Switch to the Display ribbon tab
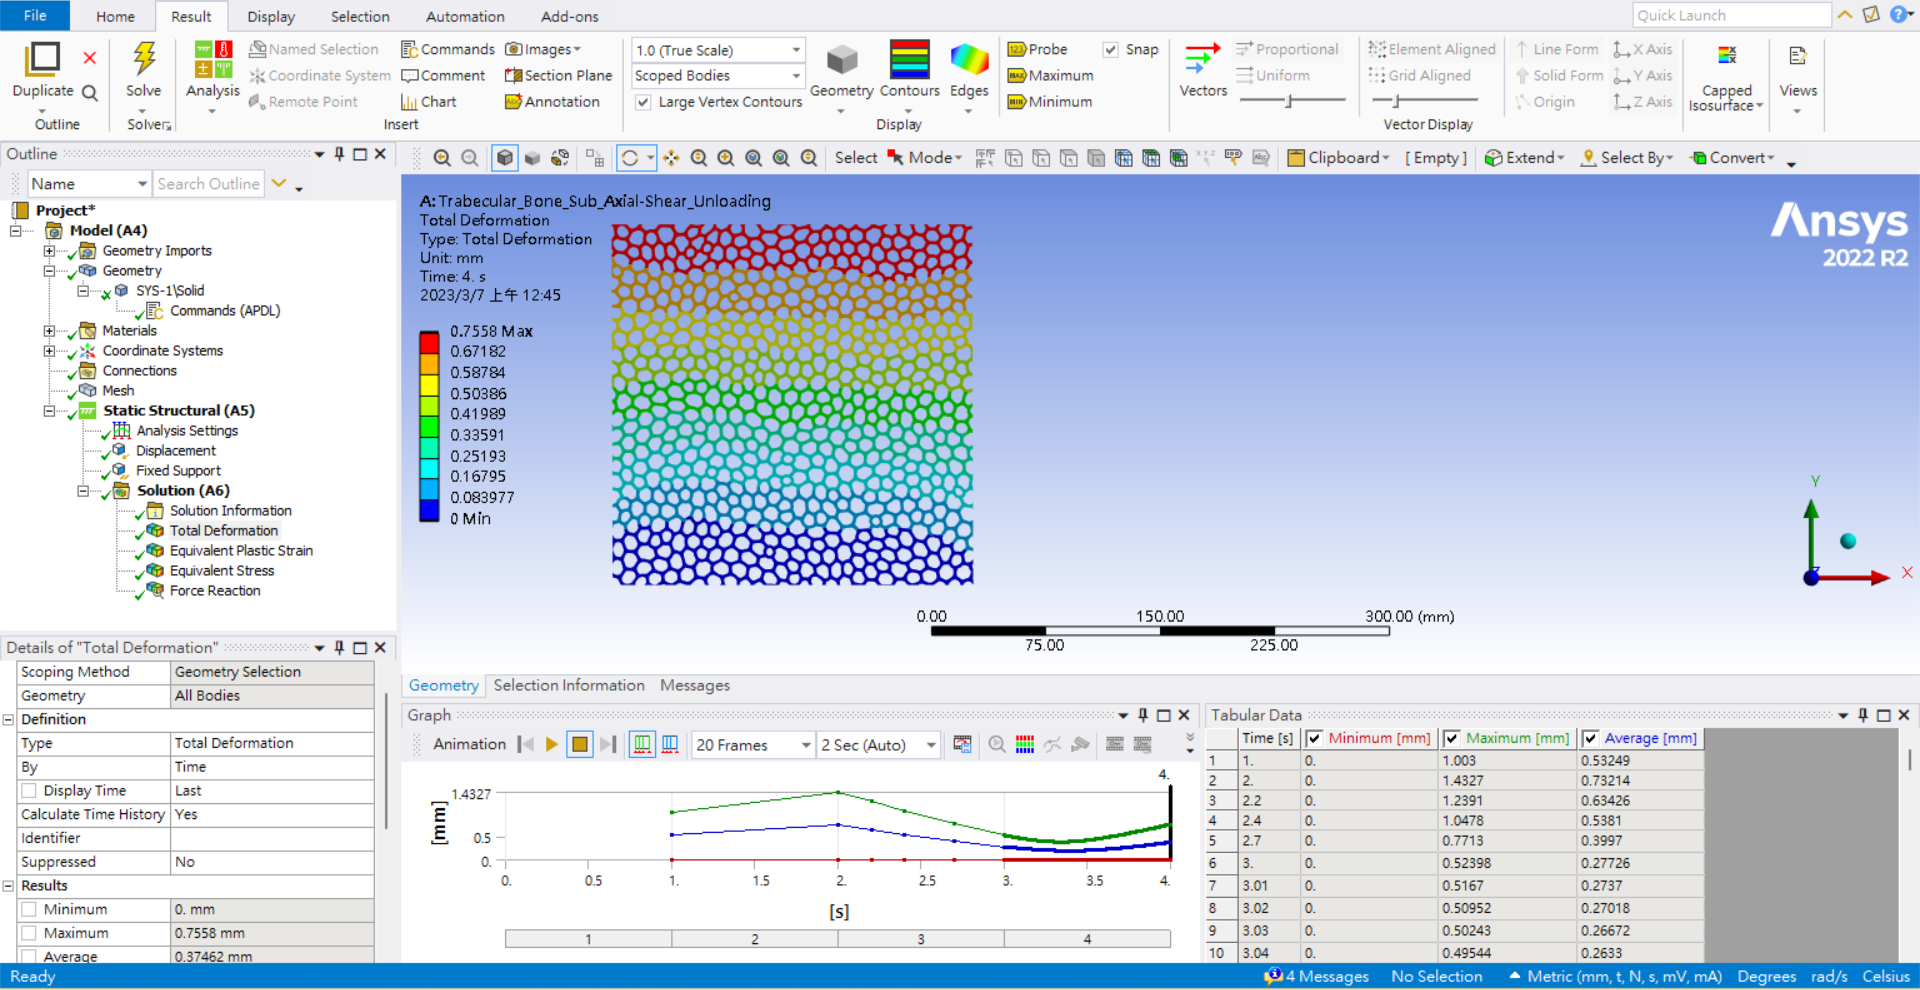The image size is (1920, 990). click(x=271, y=17)
